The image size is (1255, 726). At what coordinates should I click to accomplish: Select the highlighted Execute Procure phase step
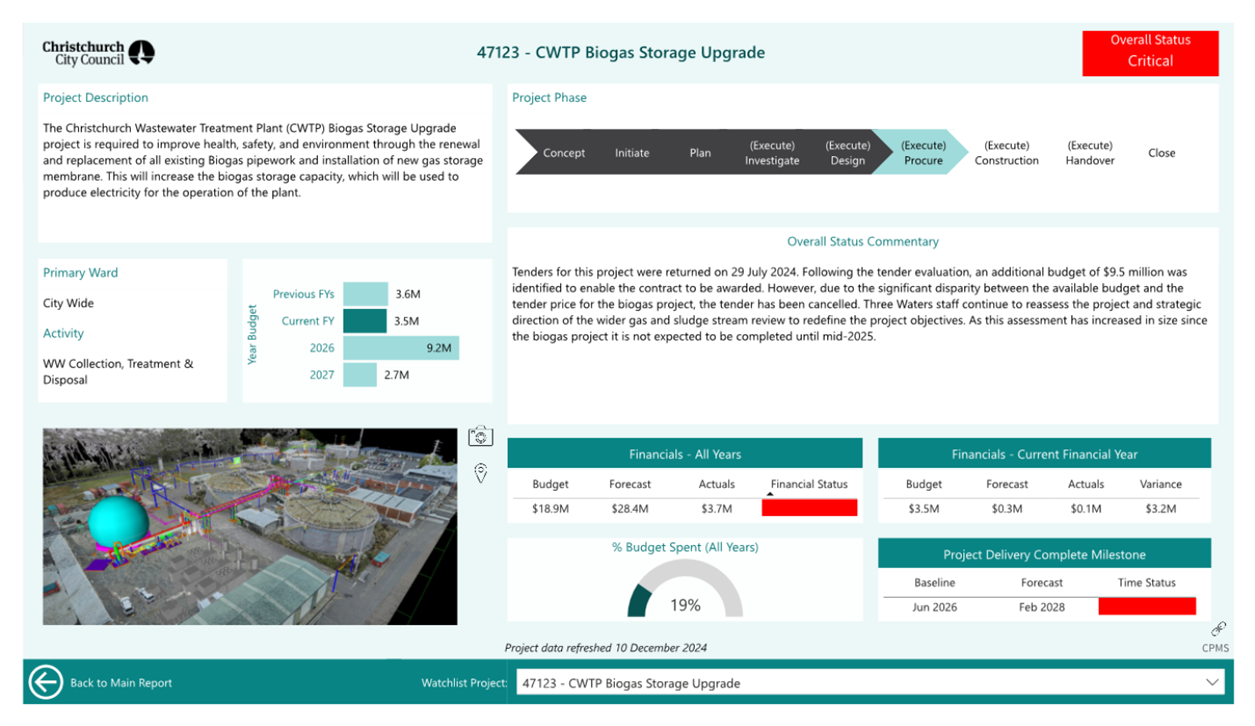click(x=923, y=153)
